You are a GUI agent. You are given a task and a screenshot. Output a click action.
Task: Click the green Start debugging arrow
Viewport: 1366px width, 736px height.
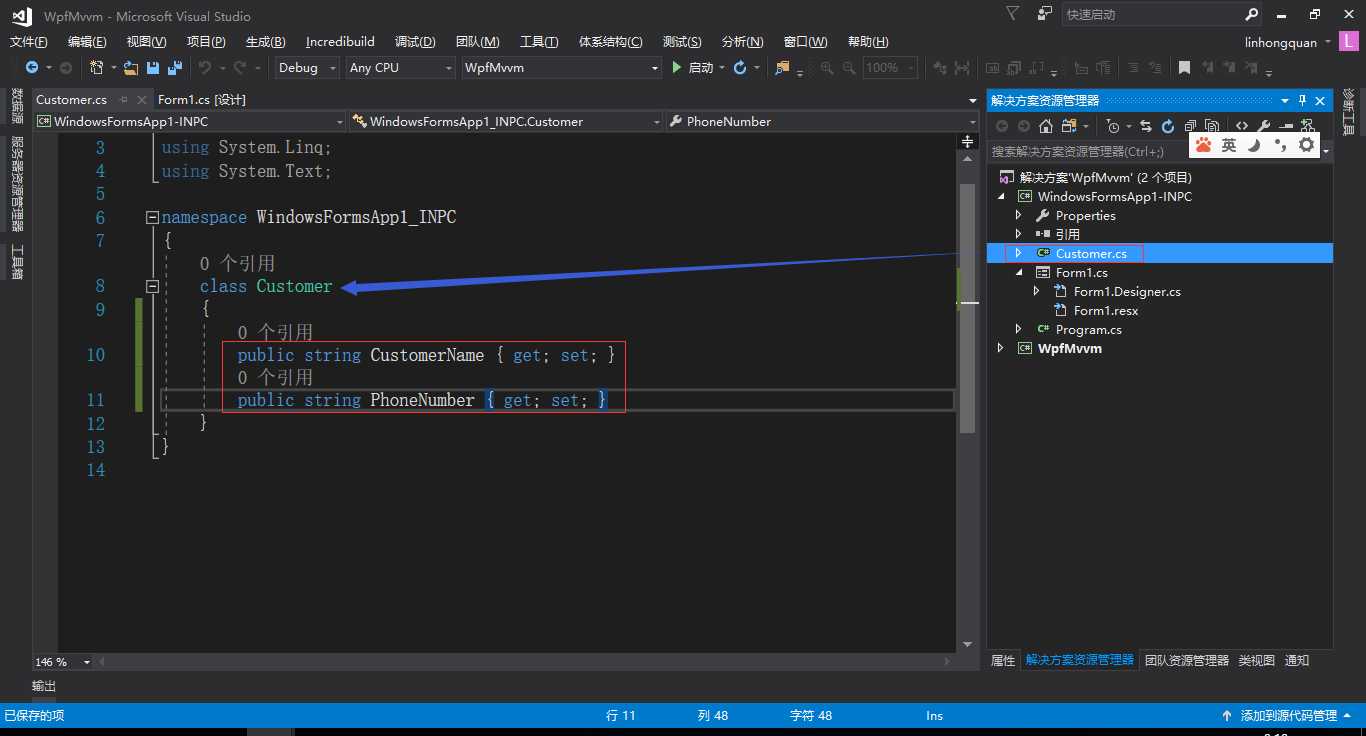coord(677,67)
